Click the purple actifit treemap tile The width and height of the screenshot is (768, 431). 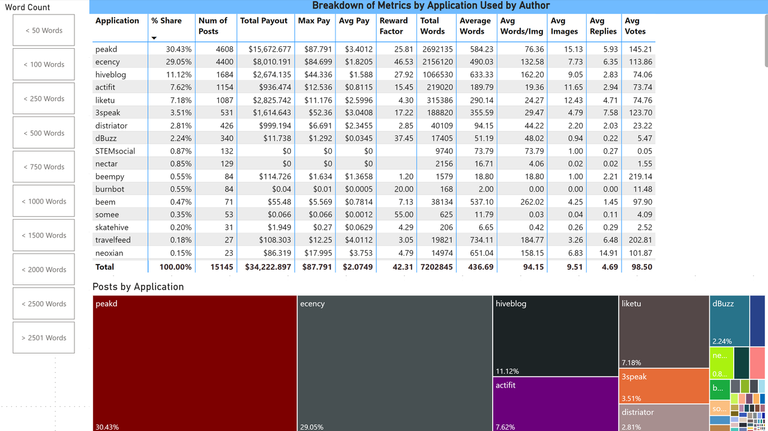click(x=555, y=404)
